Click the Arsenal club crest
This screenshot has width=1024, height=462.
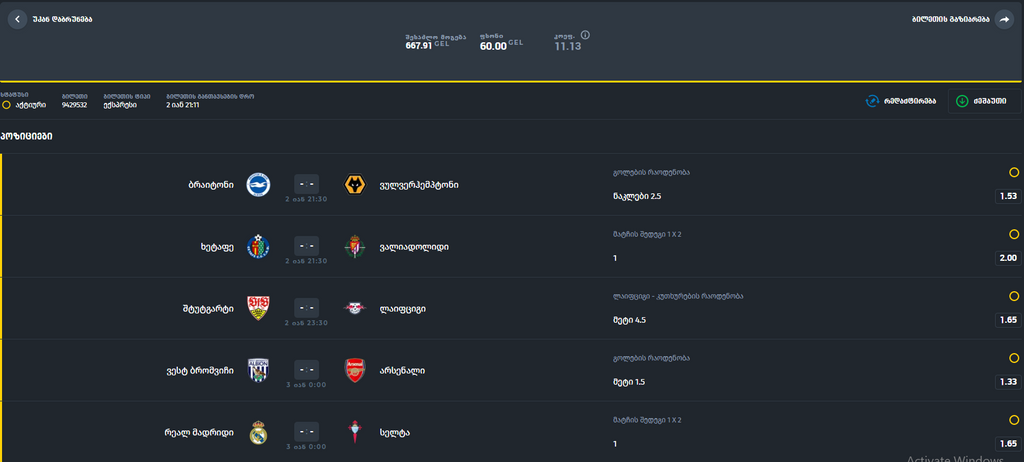coord(355,371)
